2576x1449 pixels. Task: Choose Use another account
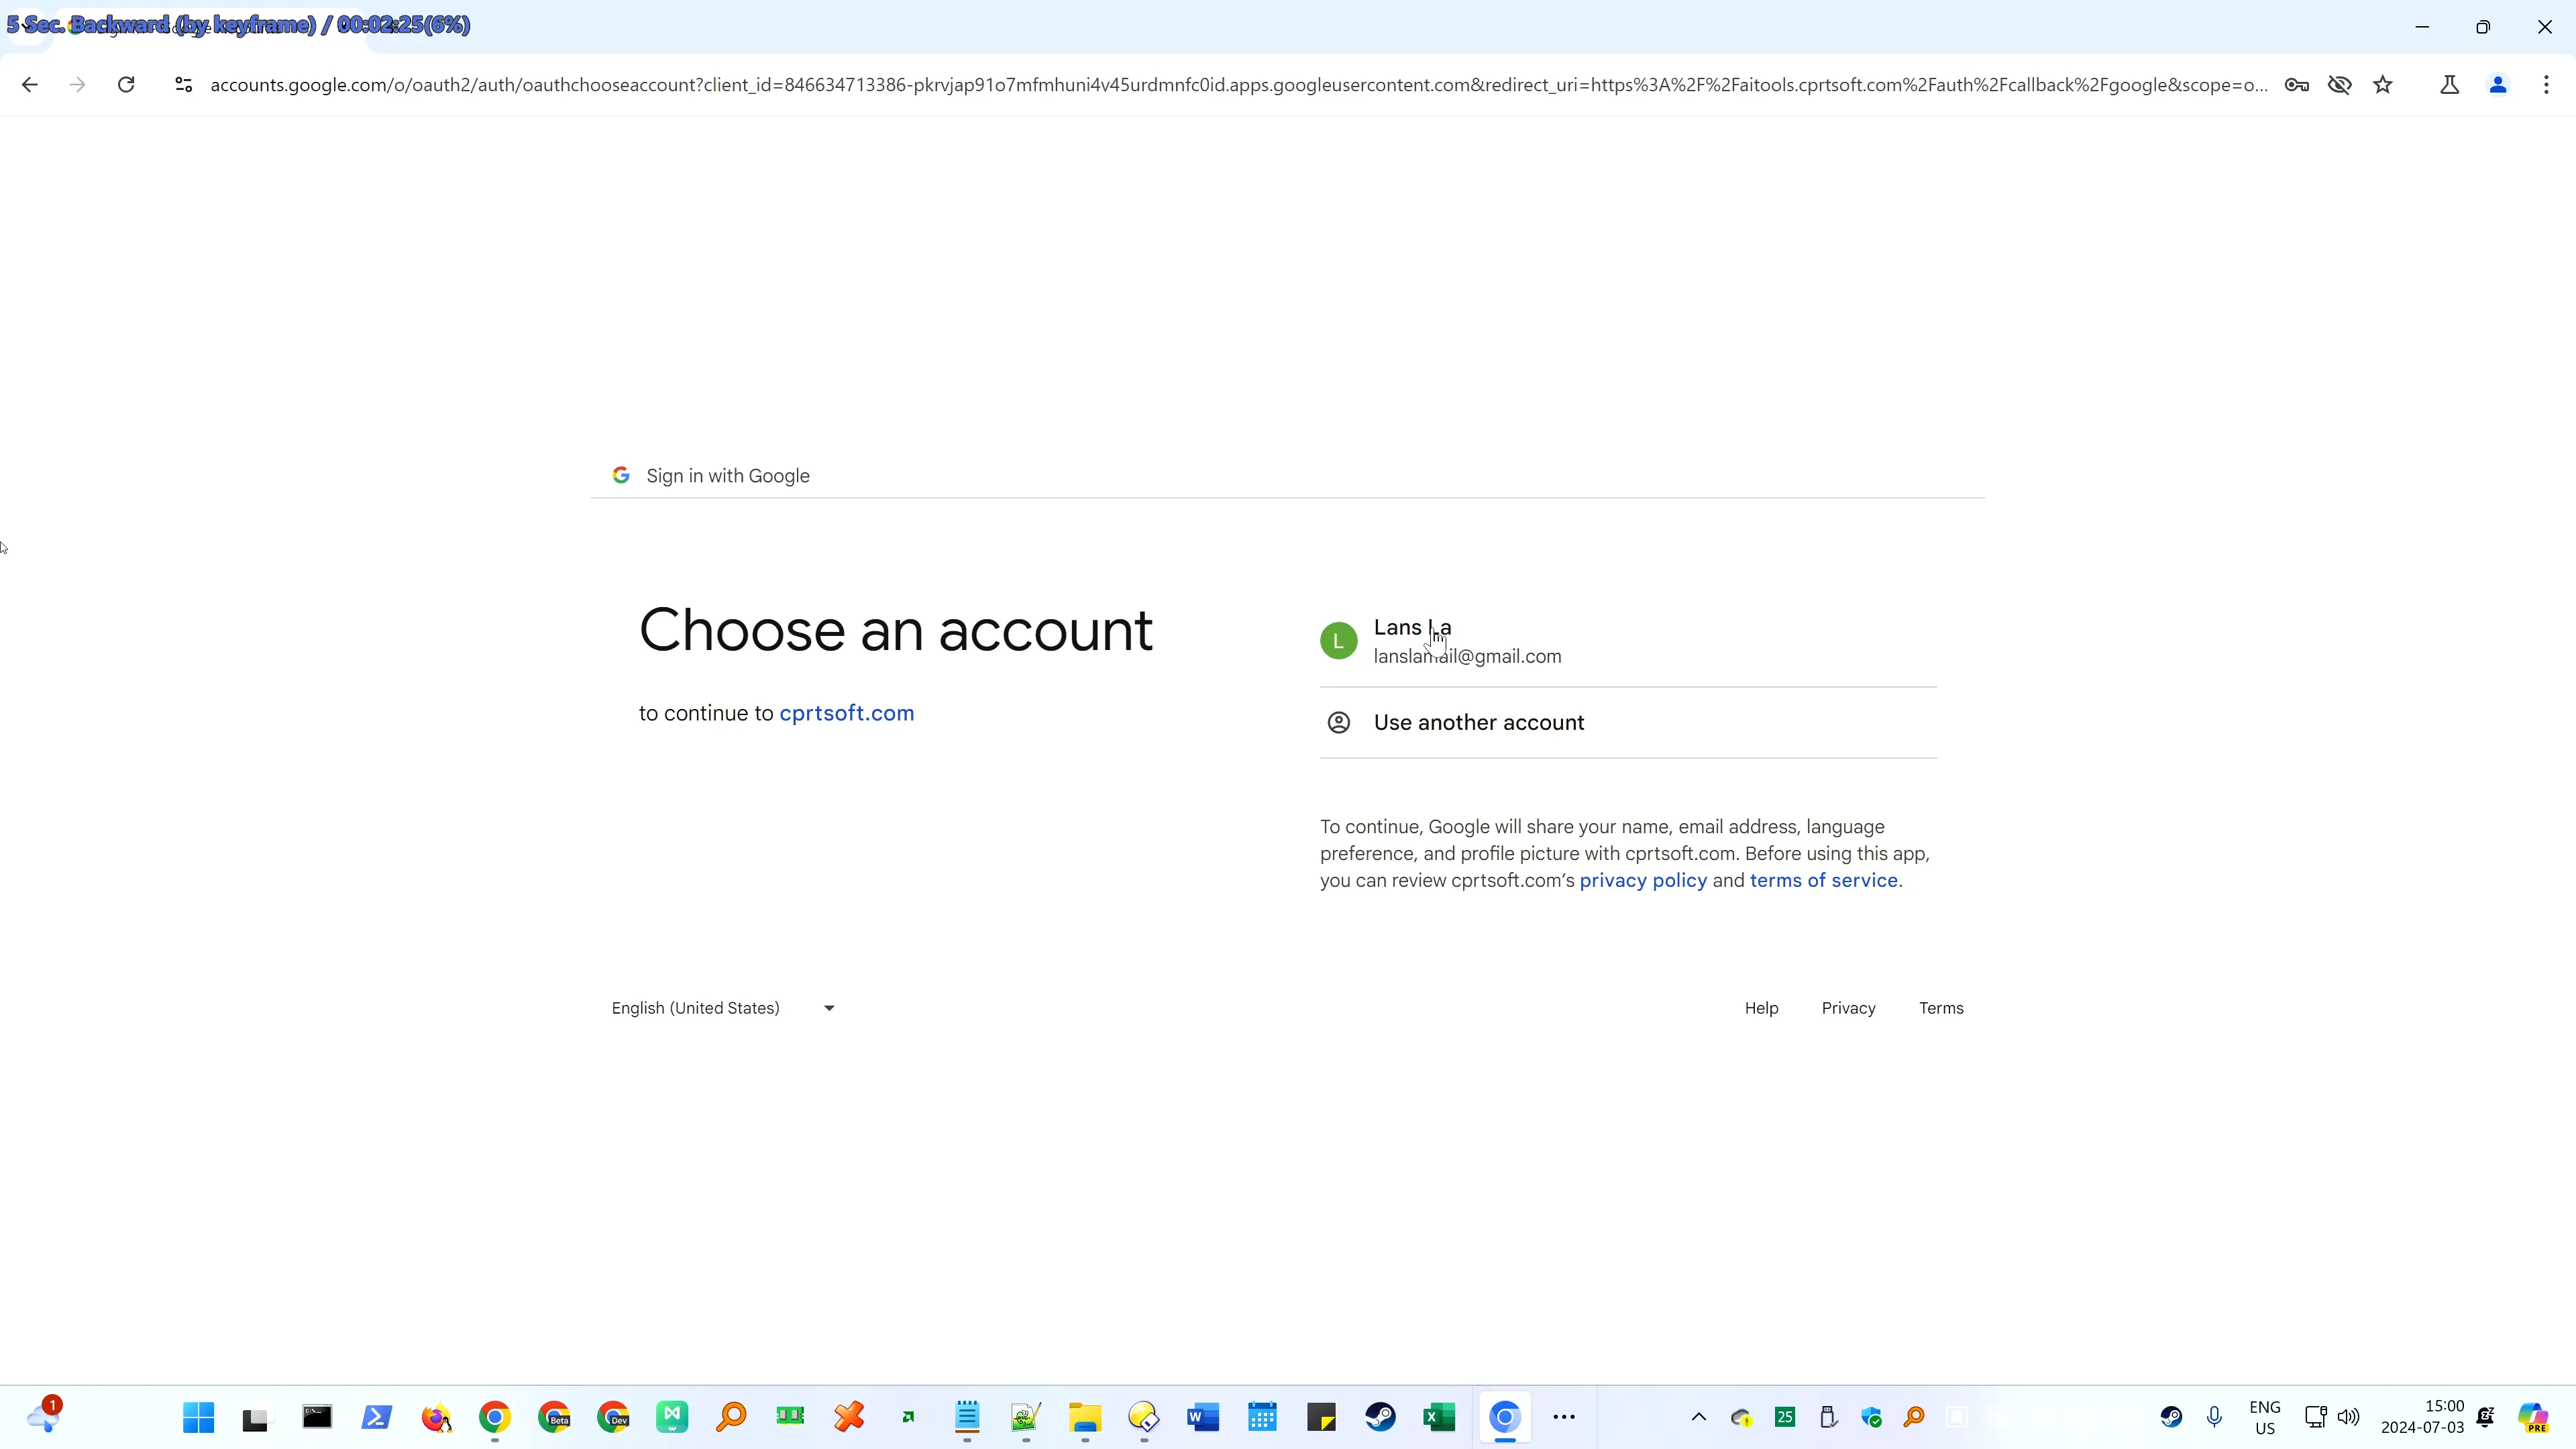click(x=1628, y=723)
